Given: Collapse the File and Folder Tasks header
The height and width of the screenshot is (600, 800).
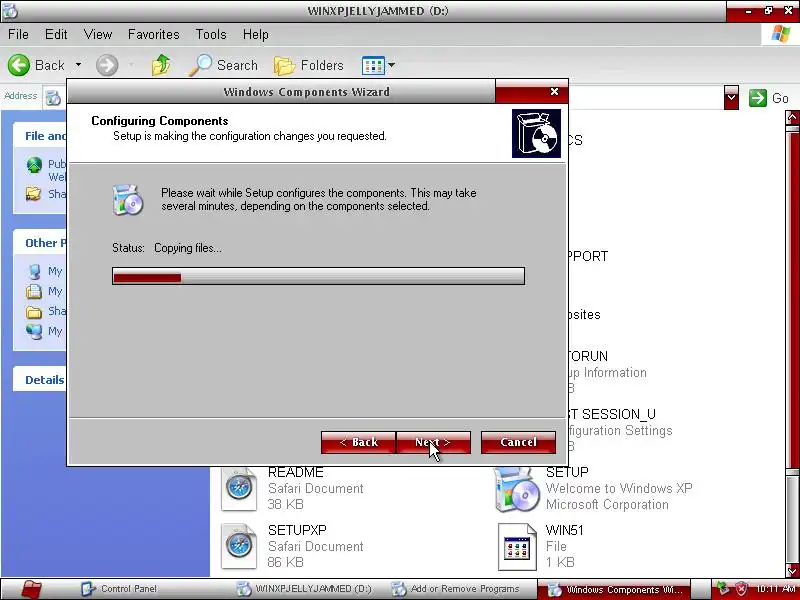Looking at the screenshot, I should pos(40,136).
